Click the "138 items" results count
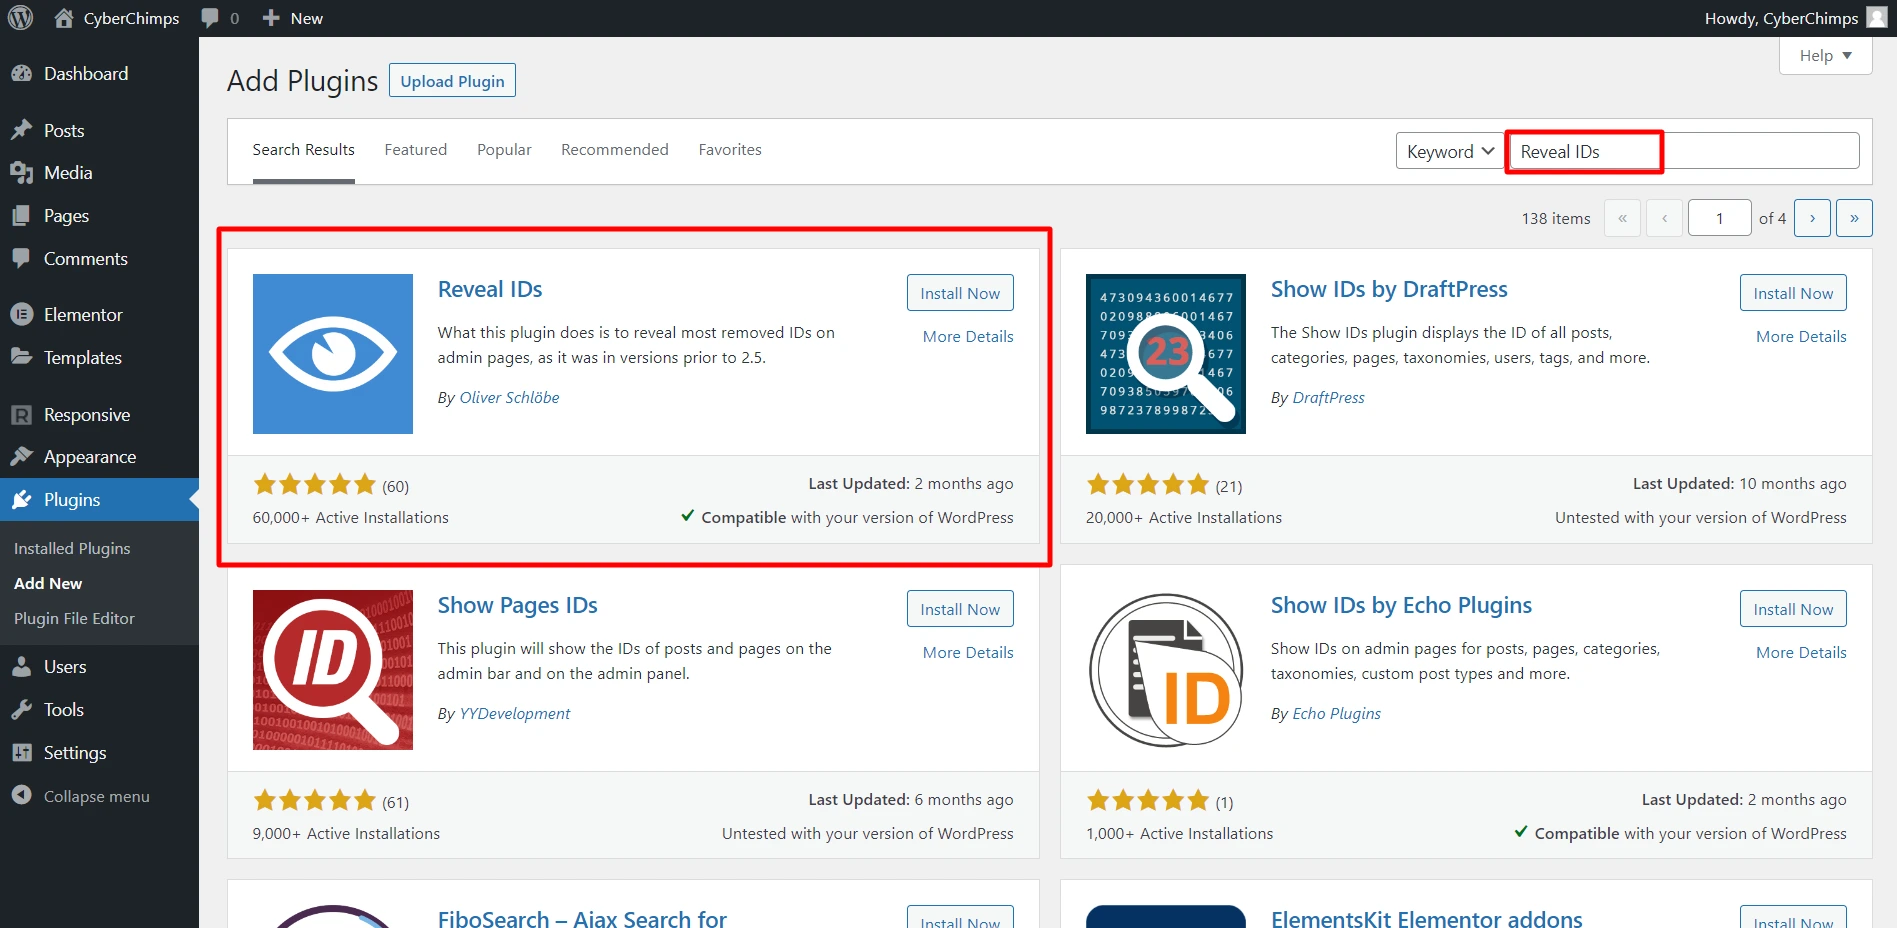The image size is (1897, 928). point(1556,218)
